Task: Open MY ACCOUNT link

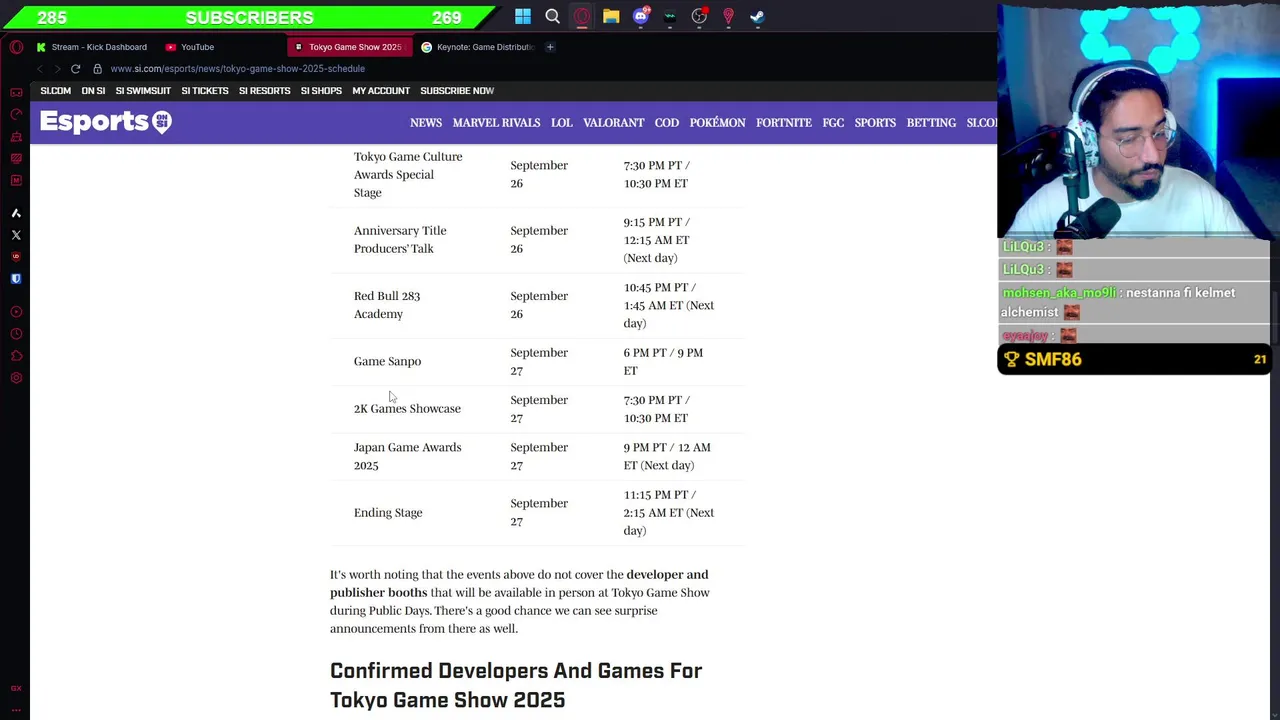Action: [381, 91]
